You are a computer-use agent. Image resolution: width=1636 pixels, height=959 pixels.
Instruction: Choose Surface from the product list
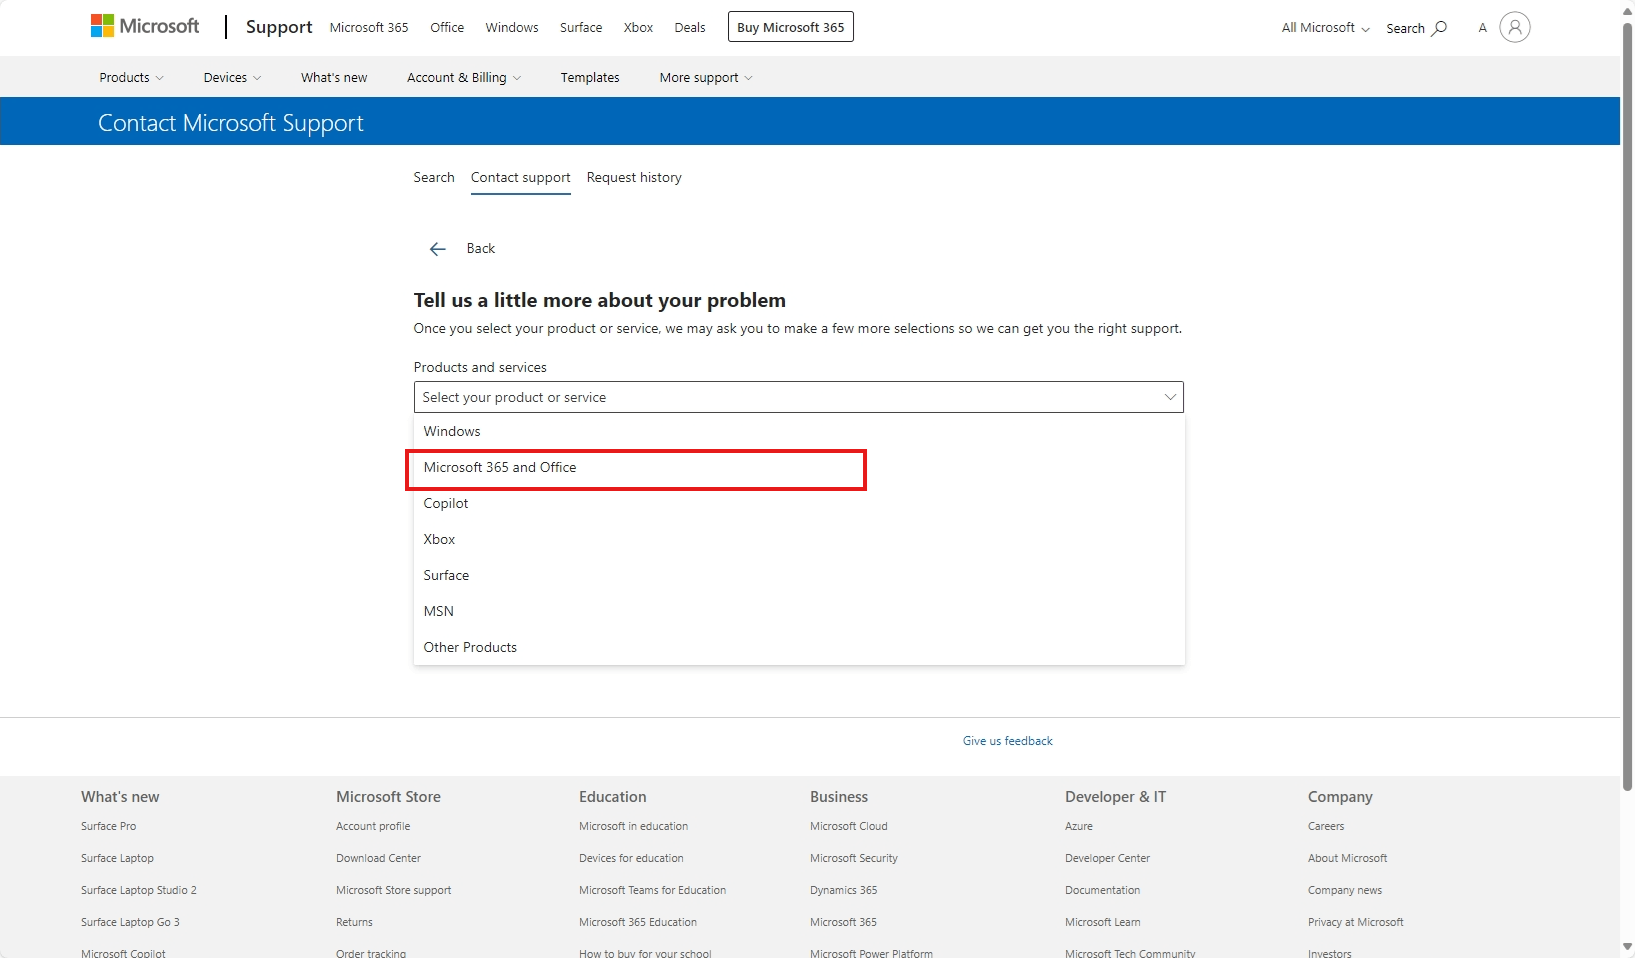coord(798,575)
